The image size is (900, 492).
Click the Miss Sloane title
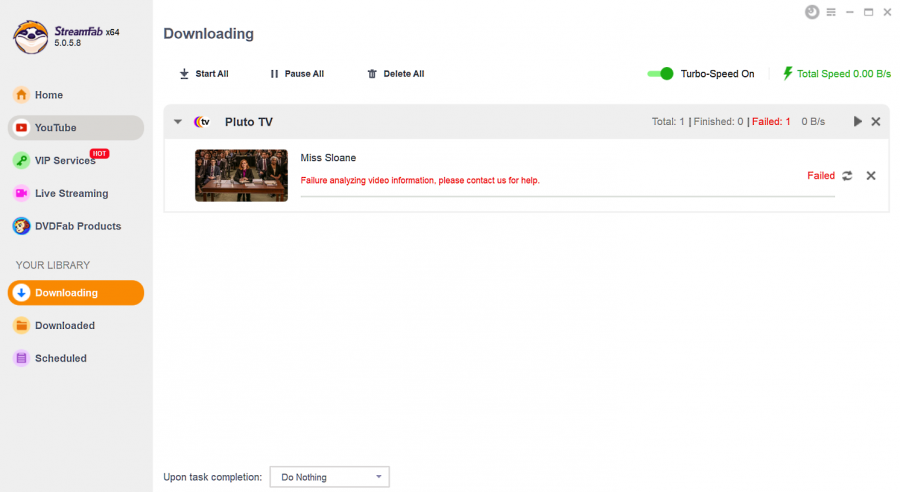coord(328,158)
